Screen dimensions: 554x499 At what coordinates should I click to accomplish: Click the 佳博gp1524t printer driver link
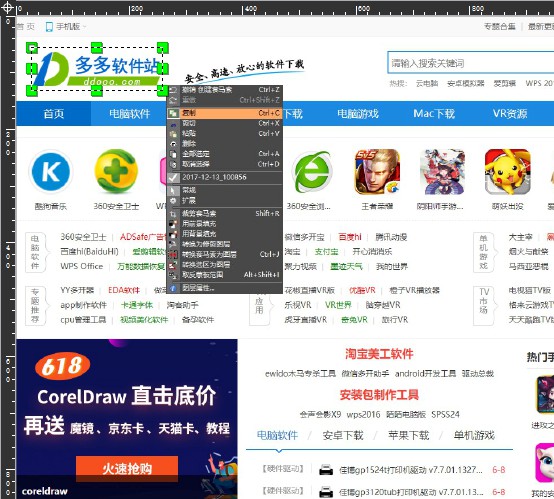(x=411, y=470)
